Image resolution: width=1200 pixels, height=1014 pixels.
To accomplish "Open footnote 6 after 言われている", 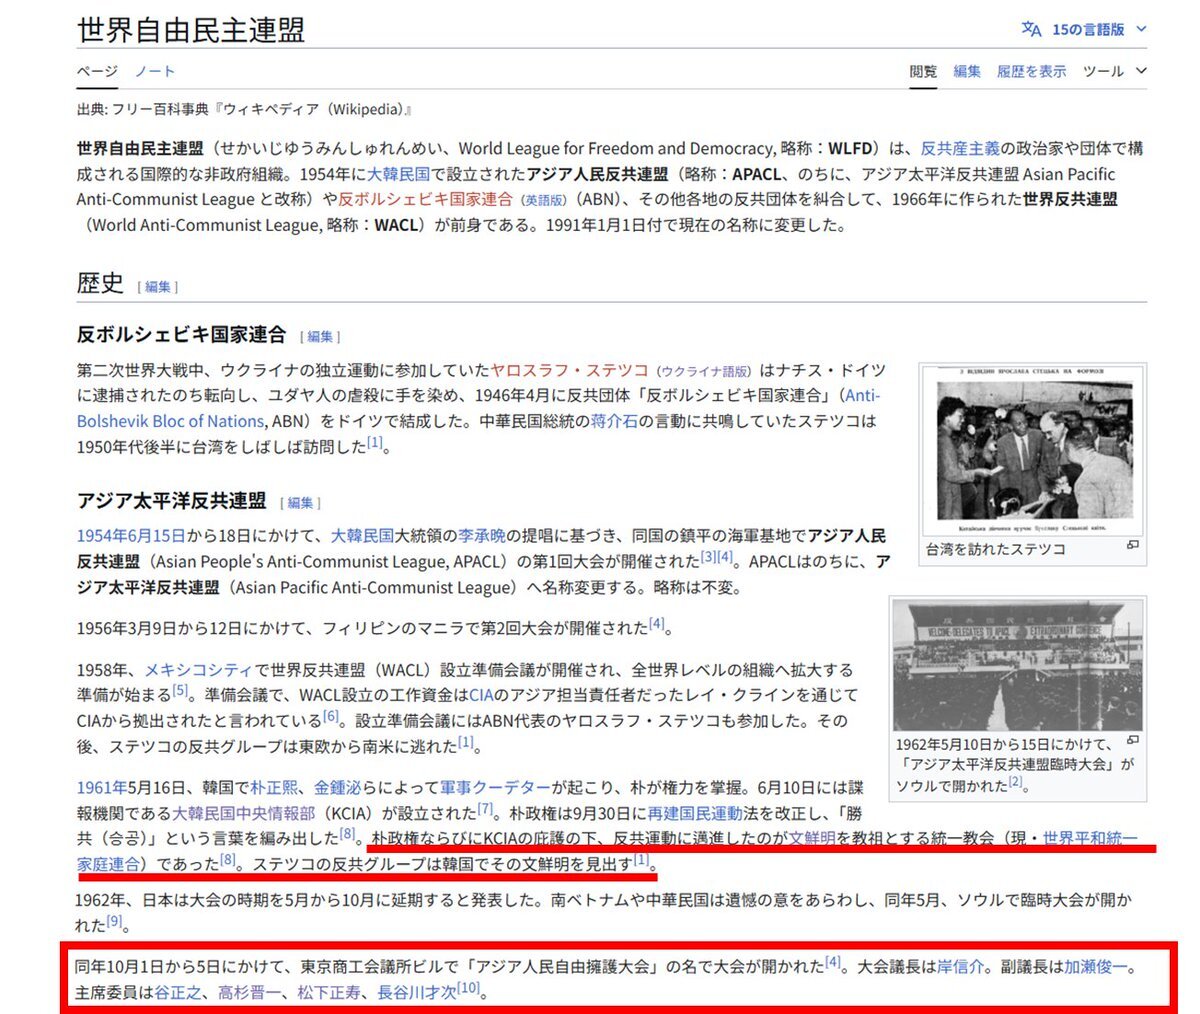I will [x=331, y=717].
